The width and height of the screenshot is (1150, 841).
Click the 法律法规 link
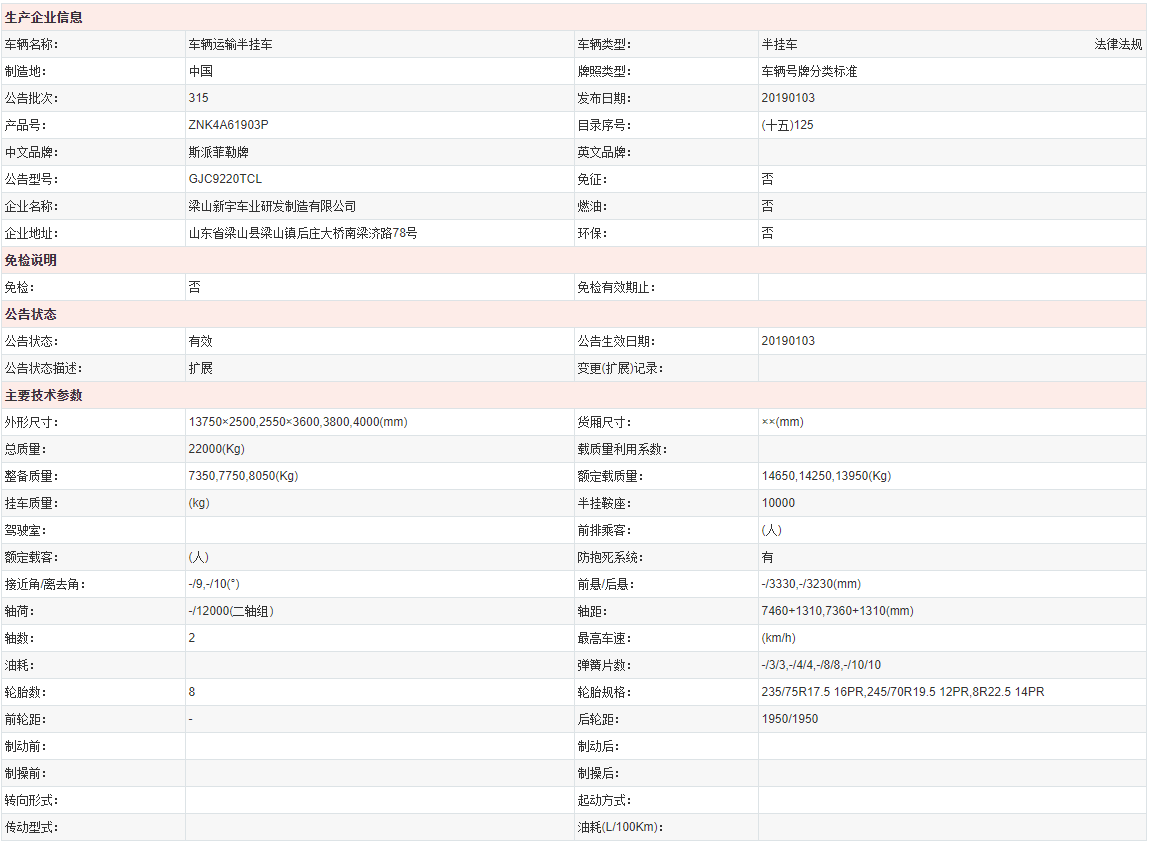pyautogui.click(x=1118, y=45)
